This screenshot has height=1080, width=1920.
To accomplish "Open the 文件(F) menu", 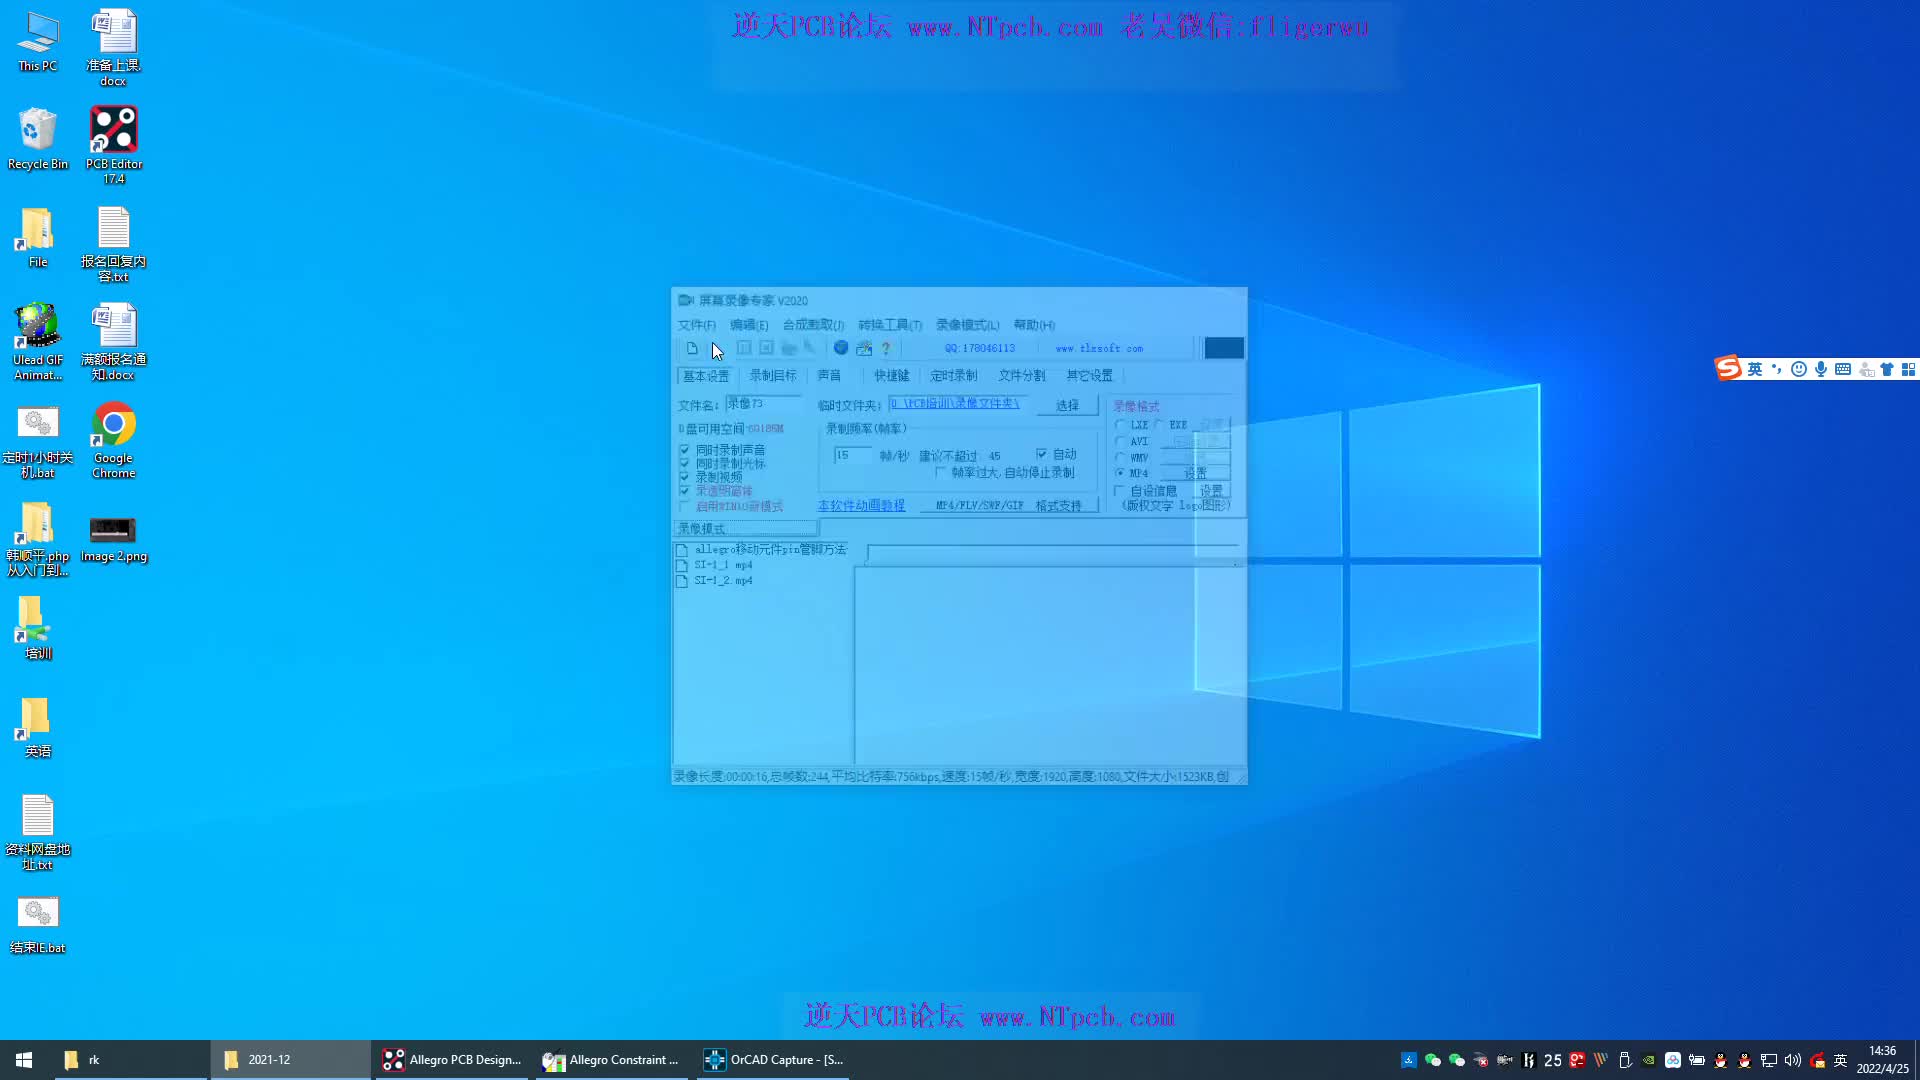I will [697, 325].
